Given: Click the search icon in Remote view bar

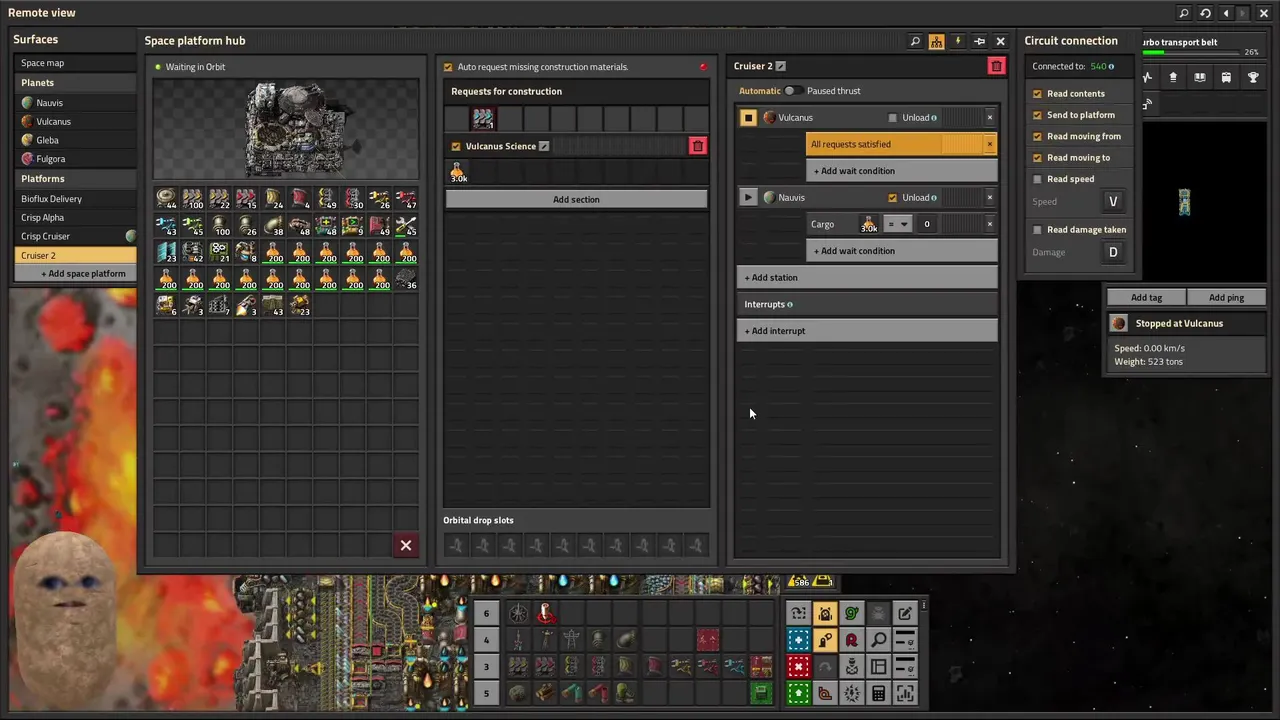Looking at the screenshot, I should coord(1184,13).
